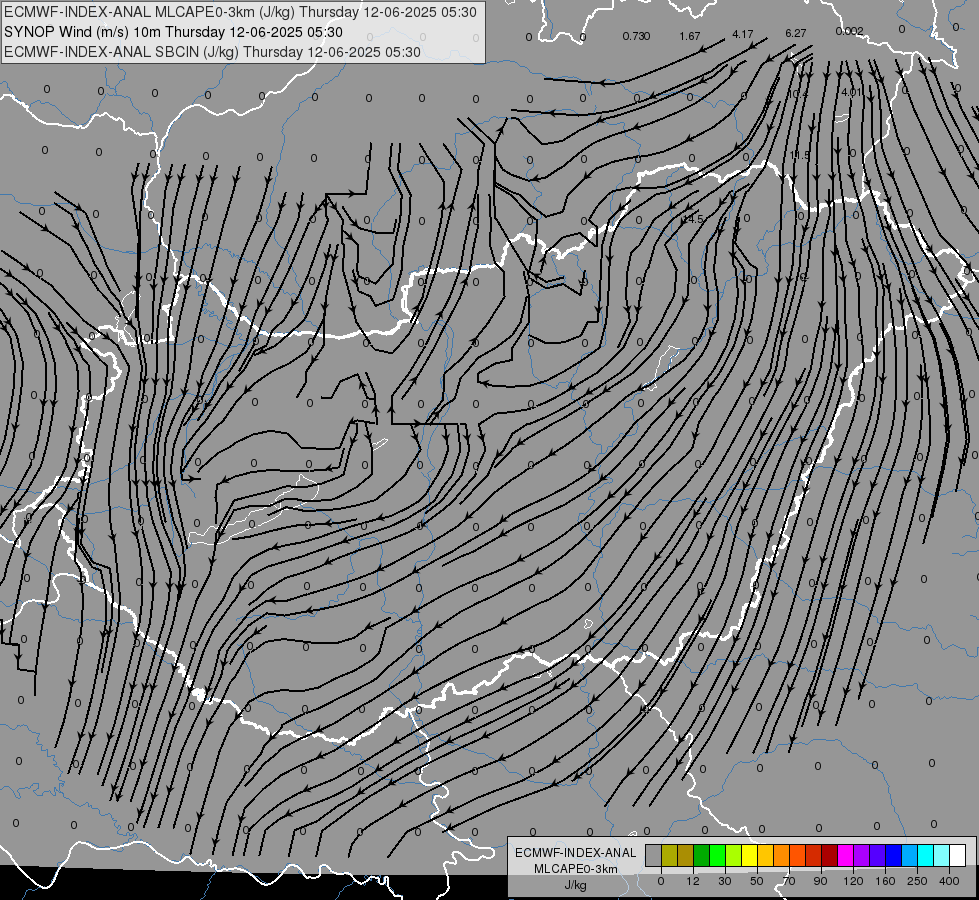Click the legend tick label 50
Viewport: 979px width, 900px height.
757,881
